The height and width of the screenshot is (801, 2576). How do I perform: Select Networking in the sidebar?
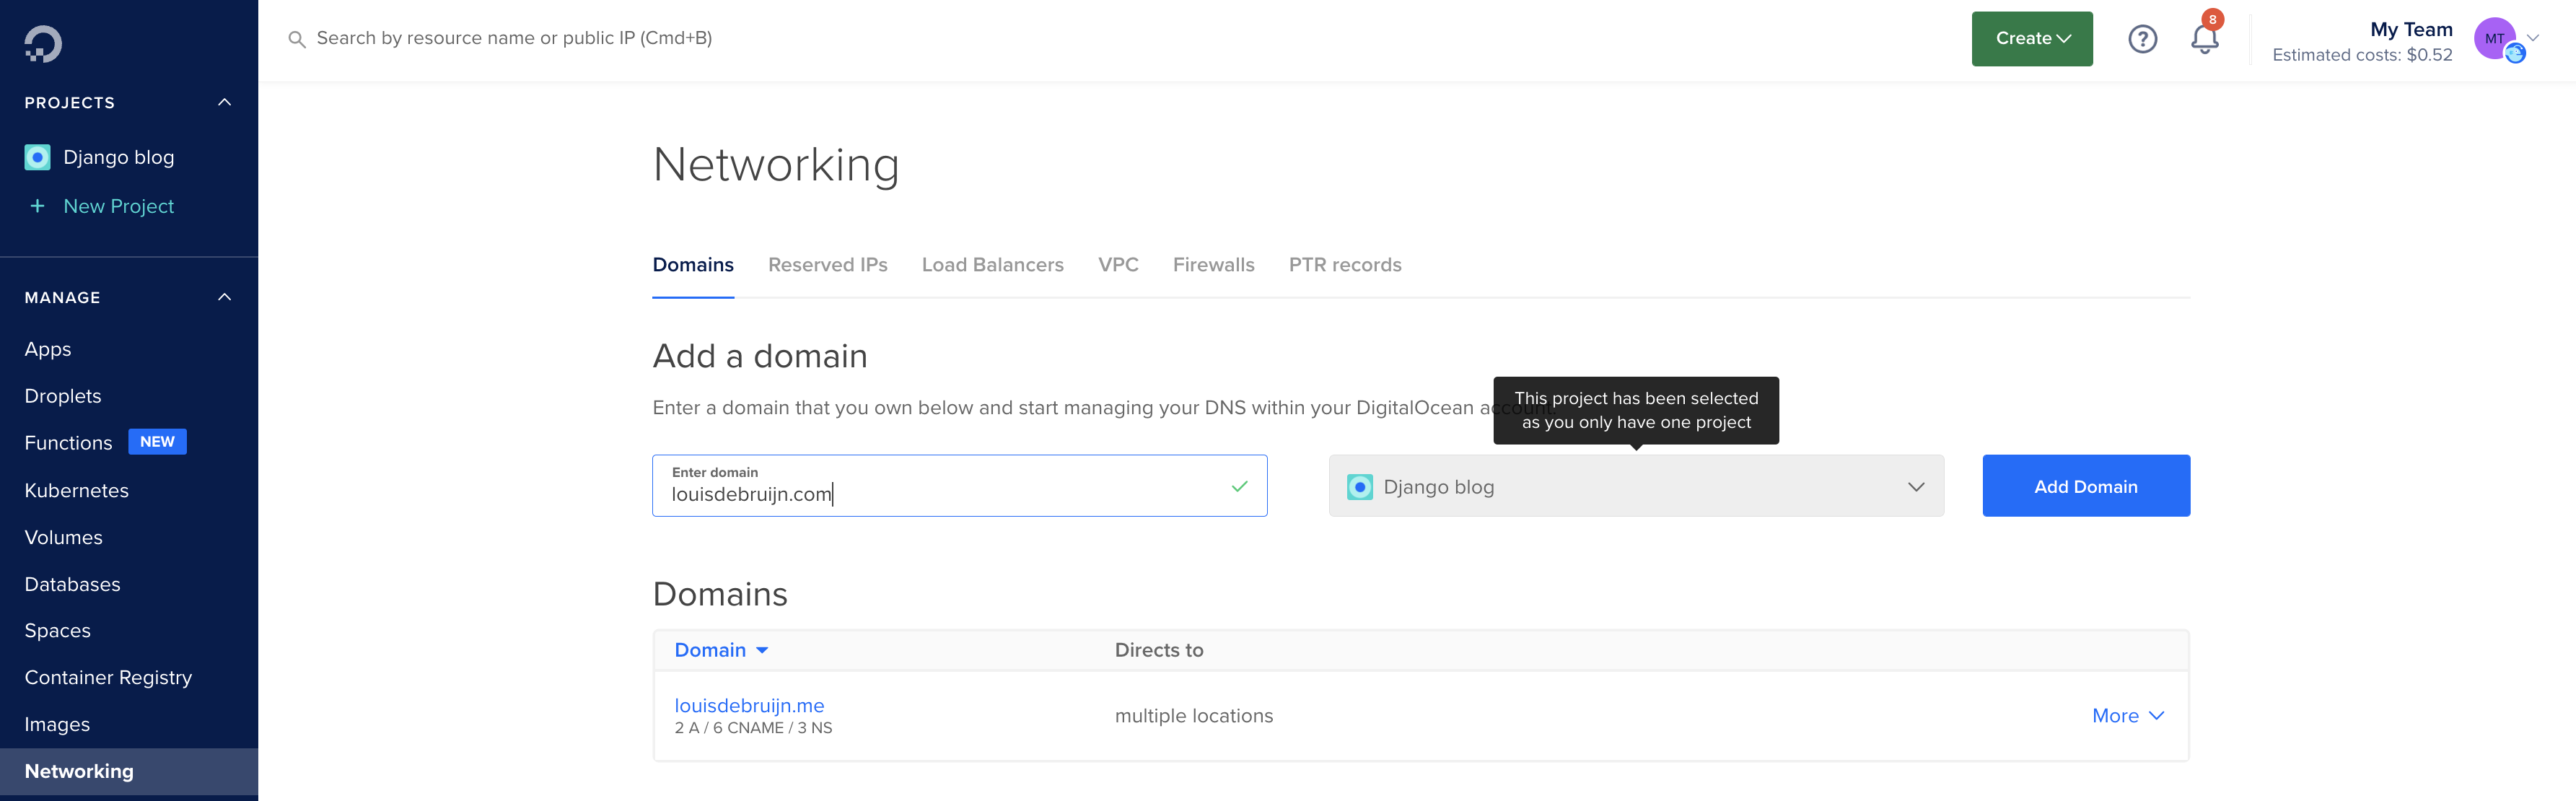(x=129, y=772)
